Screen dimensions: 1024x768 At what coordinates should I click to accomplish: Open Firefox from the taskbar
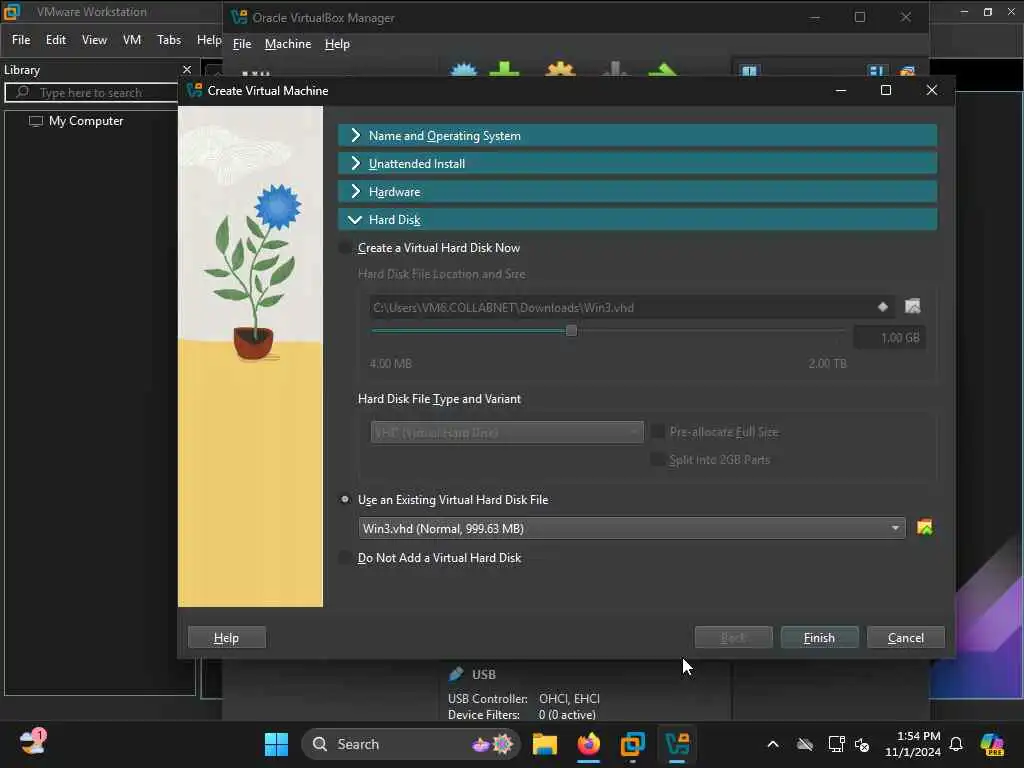[588, 744]
